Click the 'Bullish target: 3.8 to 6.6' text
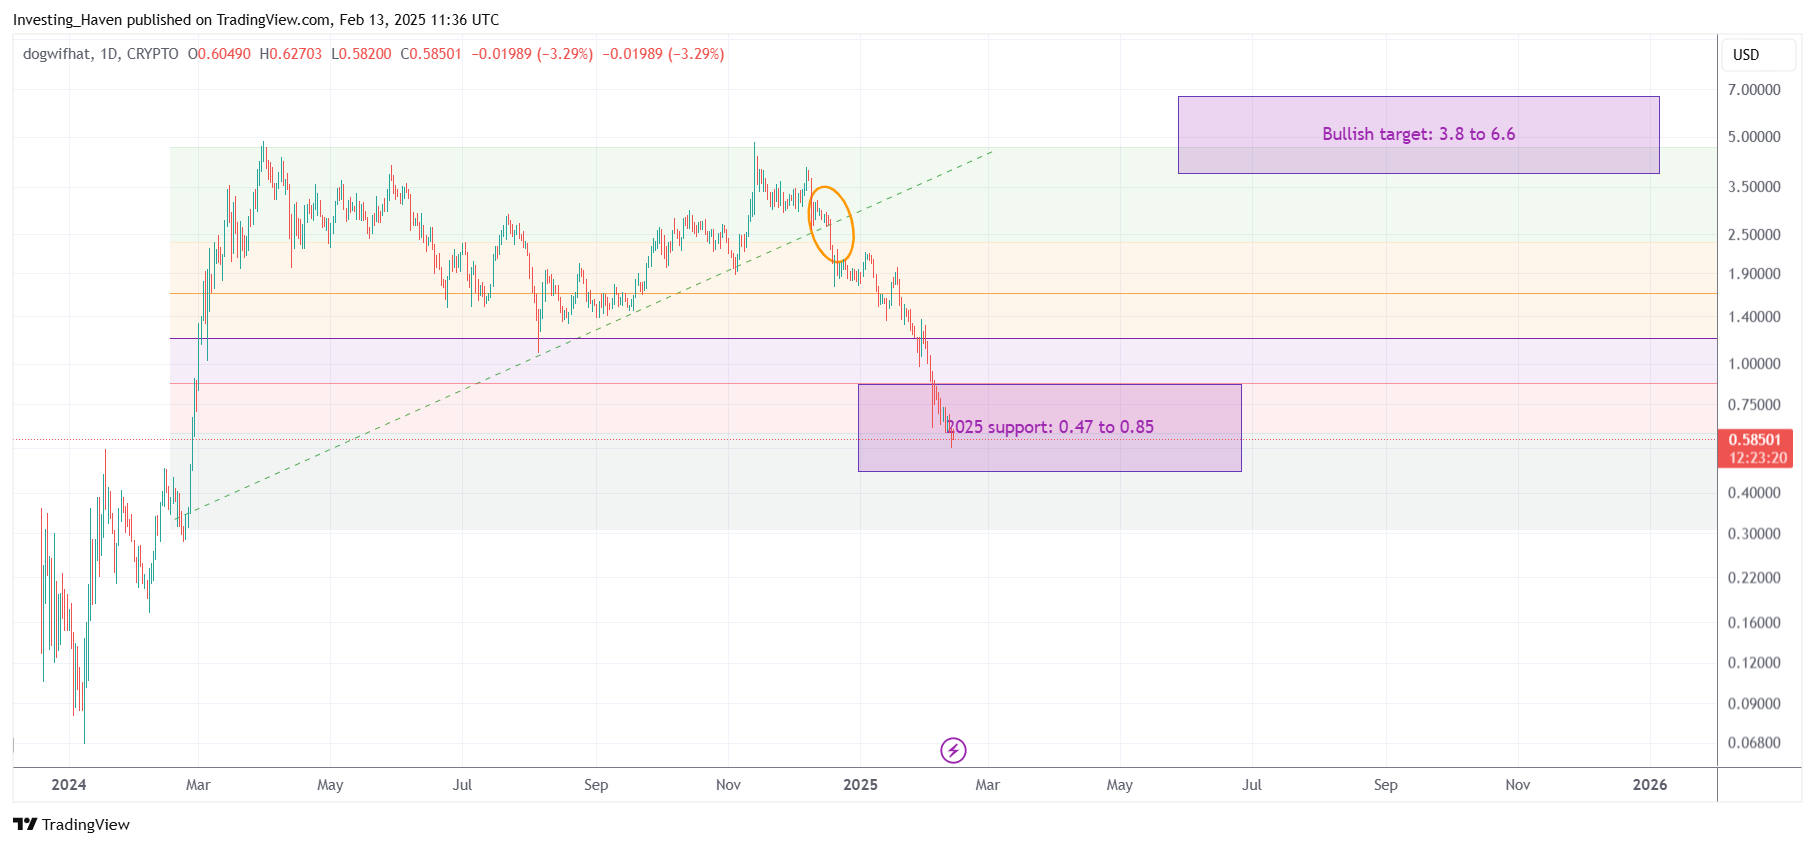The height and width of the screenshot is (846, 1815). click(1418, 134)
